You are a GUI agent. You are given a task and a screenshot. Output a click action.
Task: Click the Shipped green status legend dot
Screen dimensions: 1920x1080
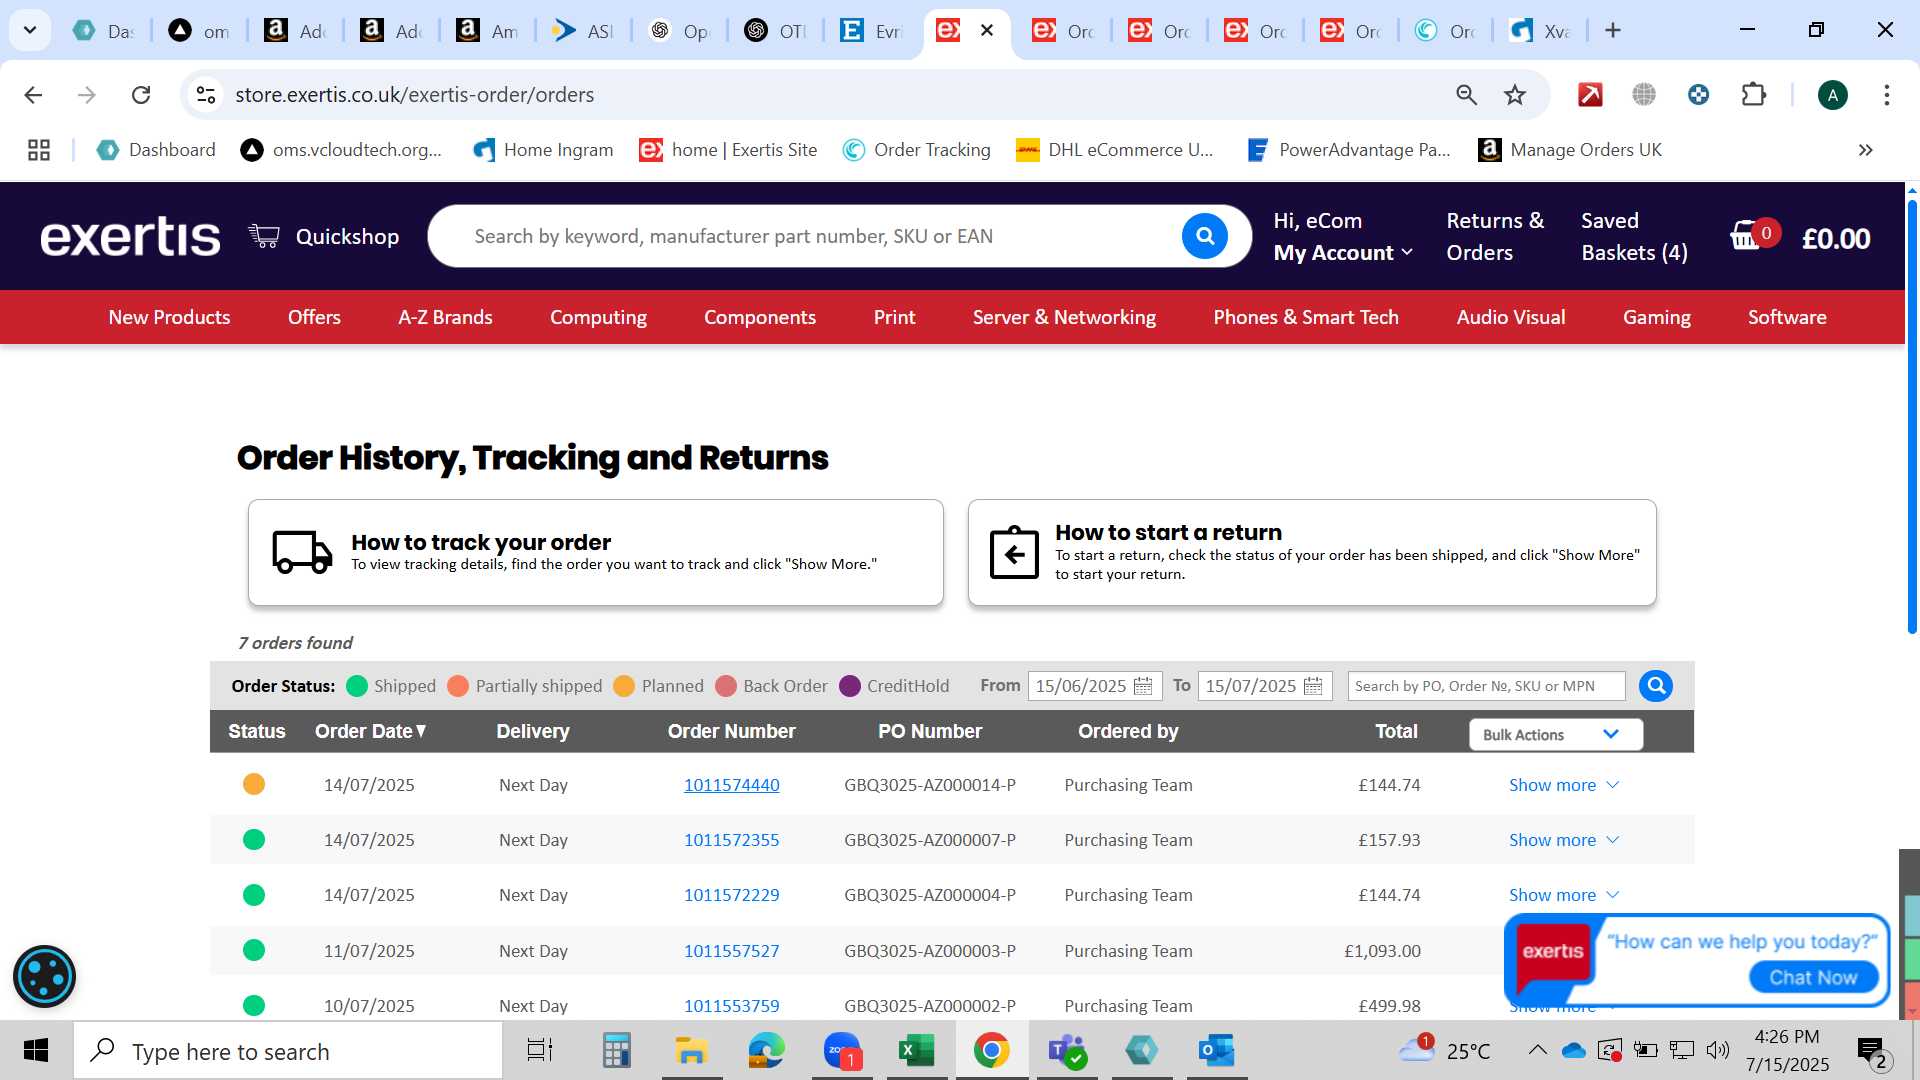[357, 686]
